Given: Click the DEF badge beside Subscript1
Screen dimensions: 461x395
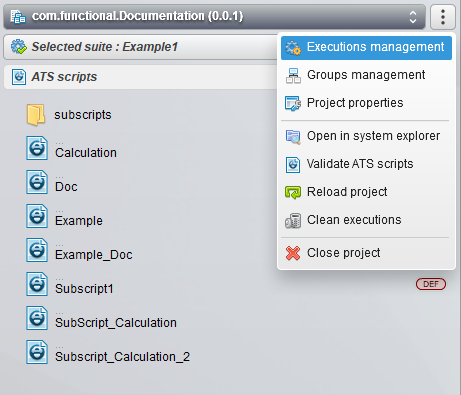Looking at the screenshot, I should pos(431,284).
